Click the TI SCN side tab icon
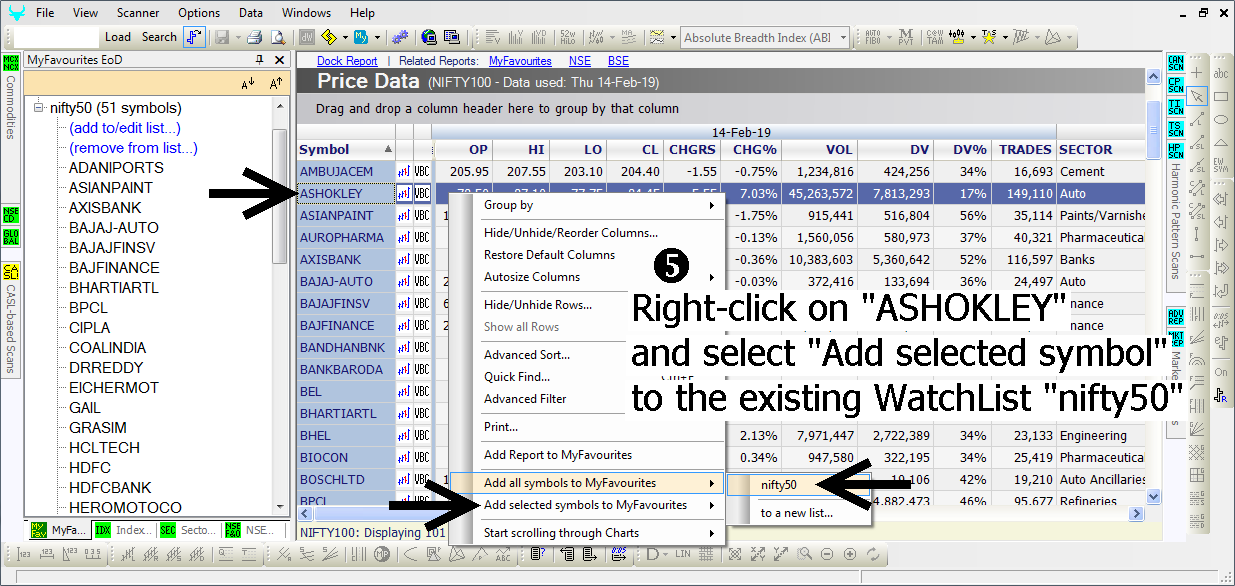 [x=1175, y=107]
